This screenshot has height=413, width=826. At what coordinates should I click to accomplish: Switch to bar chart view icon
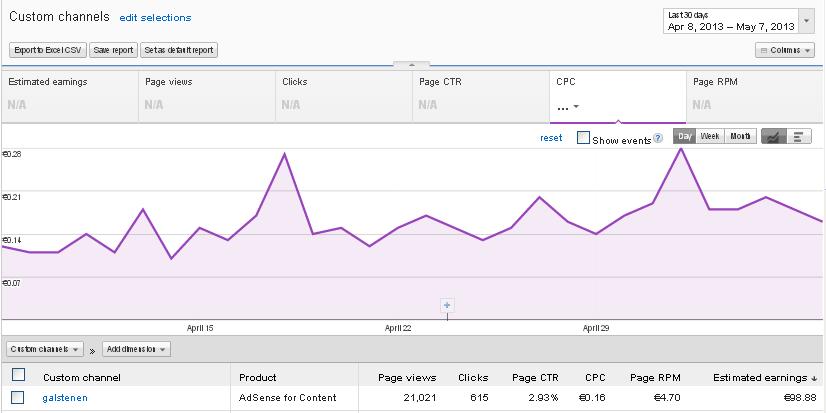(799, 136)
